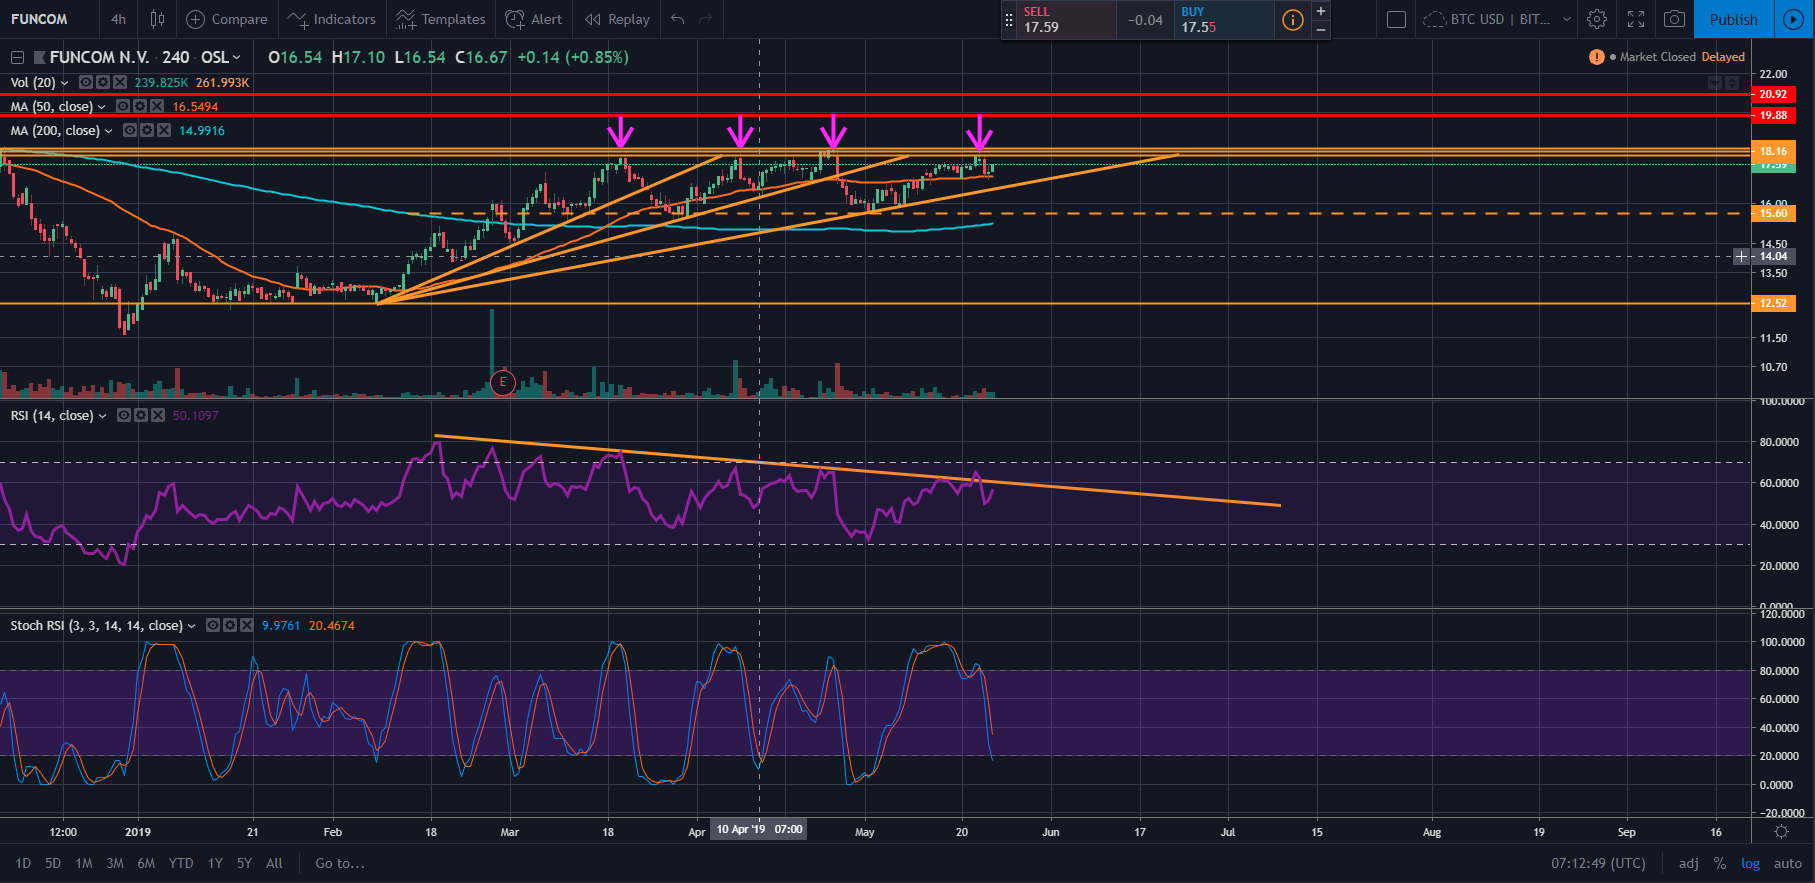The image size is (1815, 883).
Task: Select the 1M date range
Action: click(x=84, y=863)
